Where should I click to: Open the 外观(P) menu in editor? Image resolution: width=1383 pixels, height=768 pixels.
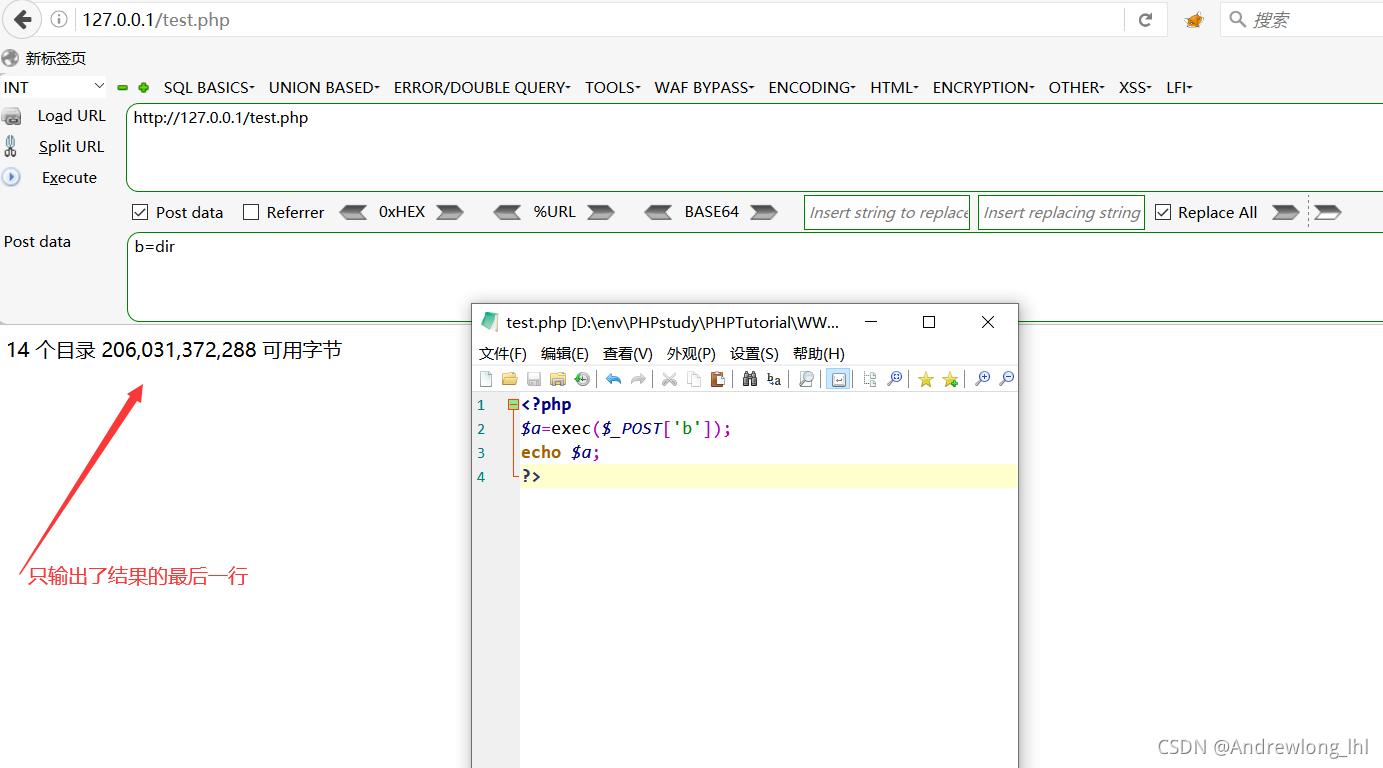[x=691, y=354]
